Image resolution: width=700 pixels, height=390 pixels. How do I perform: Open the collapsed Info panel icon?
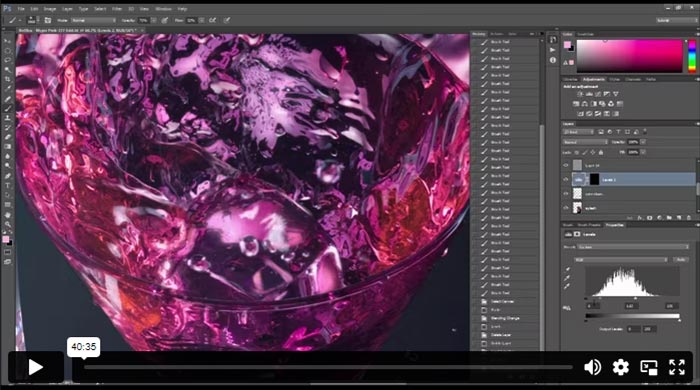click(553, 60)
